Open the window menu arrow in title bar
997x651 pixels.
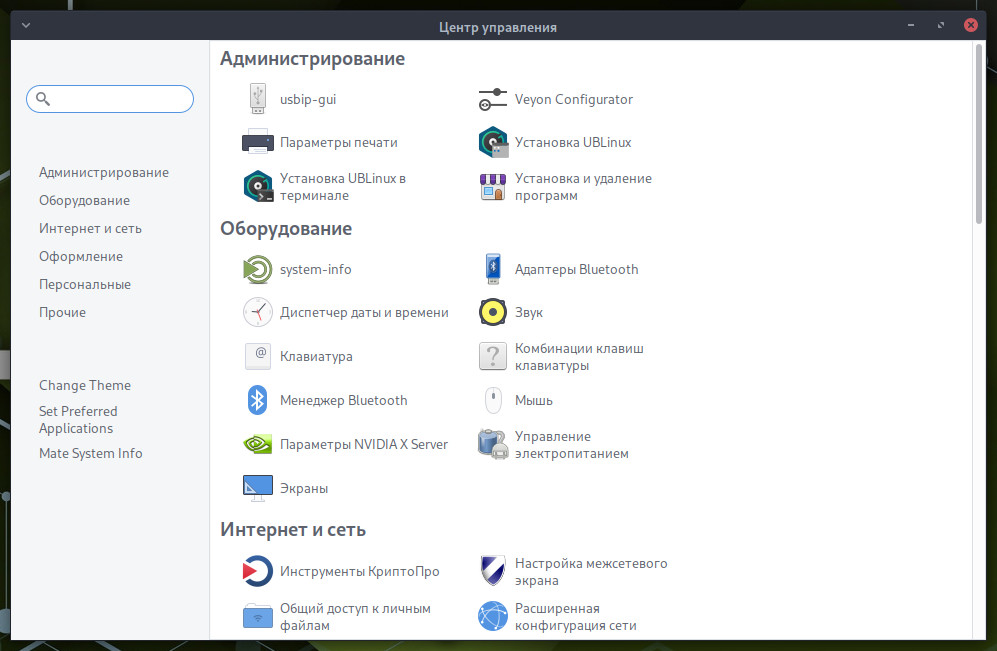tap(25, 27)
